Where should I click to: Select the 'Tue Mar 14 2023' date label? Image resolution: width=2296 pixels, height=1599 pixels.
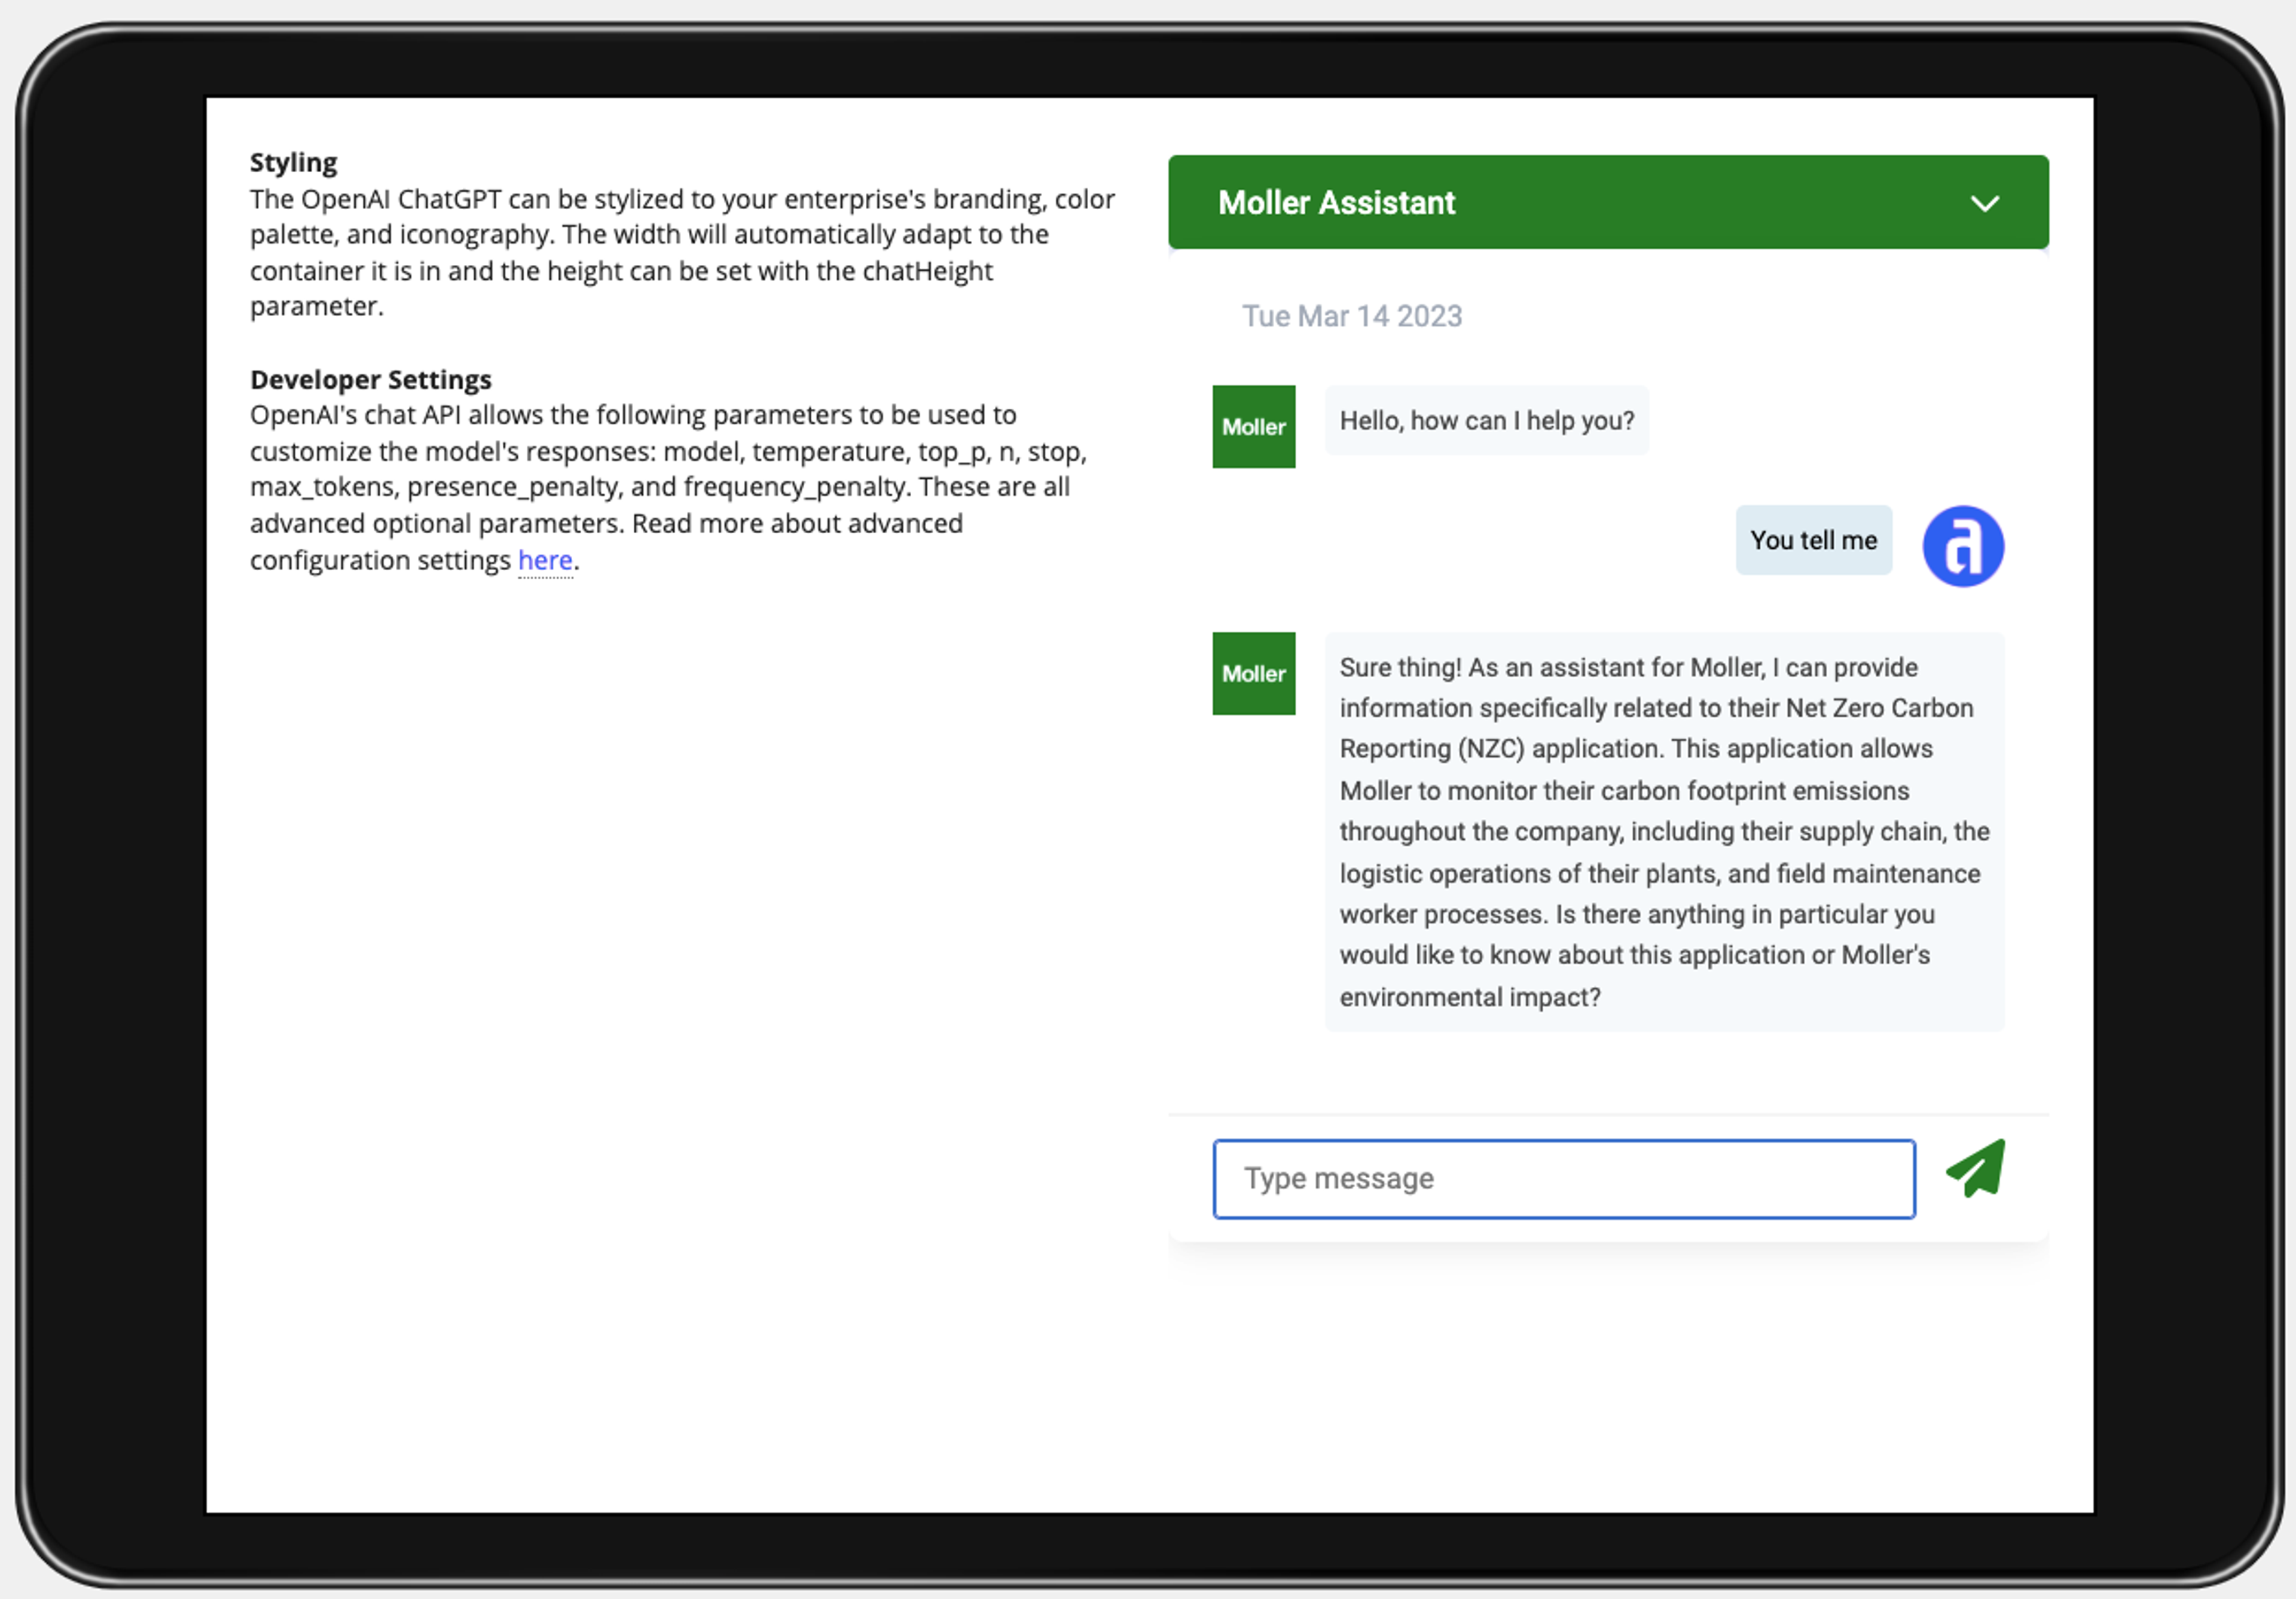(x=1352, y=316)
